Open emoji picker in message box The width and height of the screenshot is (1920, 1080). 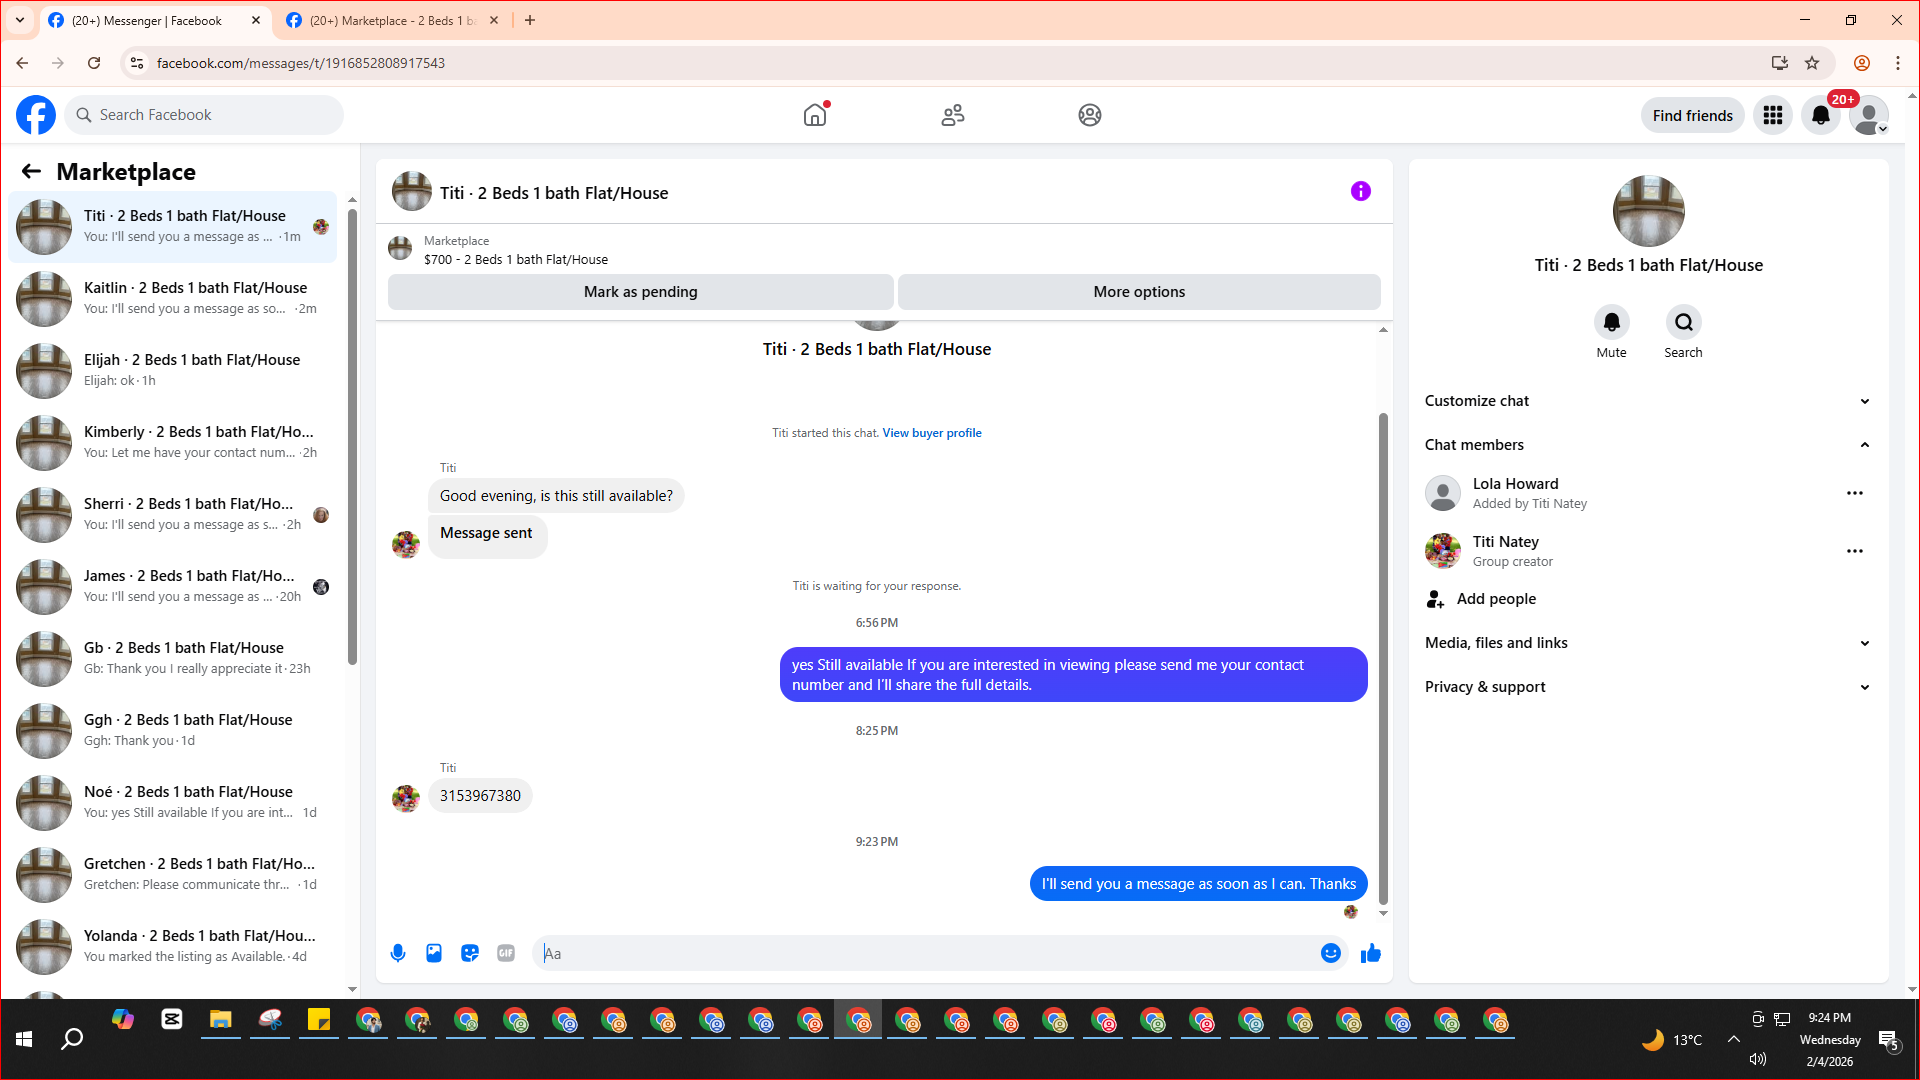pyautogui.click(x=1330, y=953)
